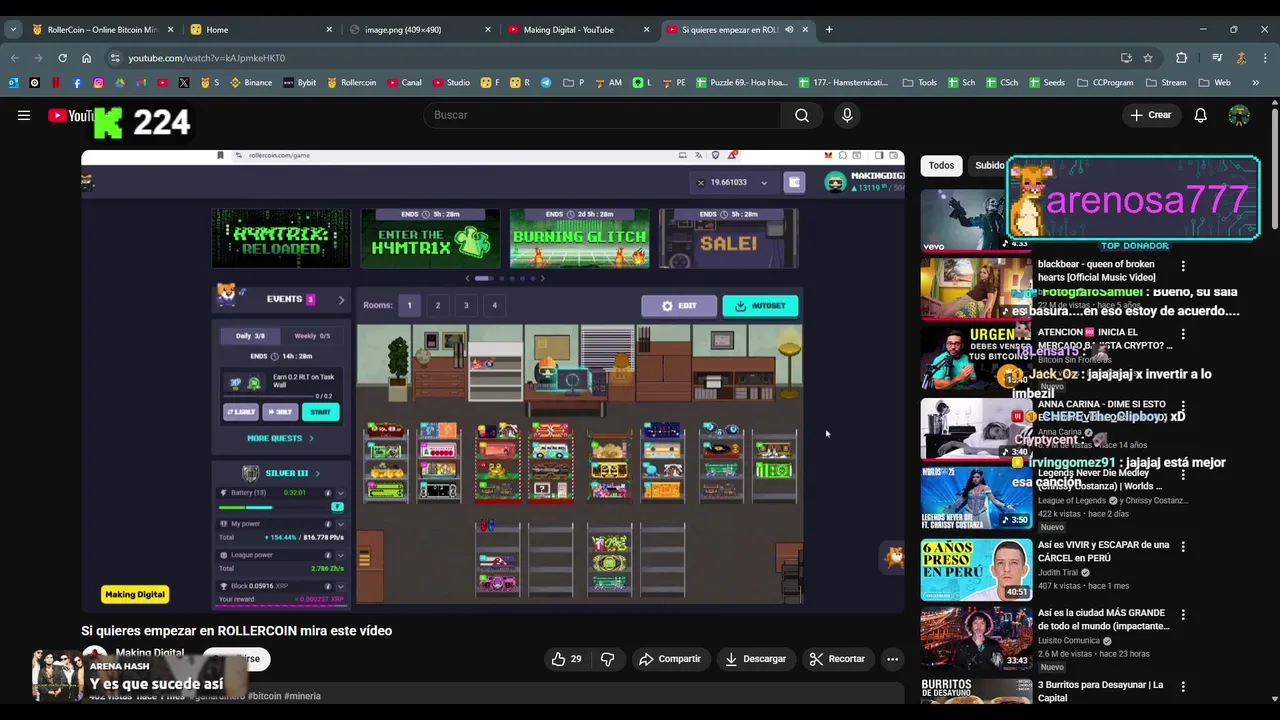Start voice search with the microphone icon
The height and width of the screenshot is (720, 1280).
847,115
